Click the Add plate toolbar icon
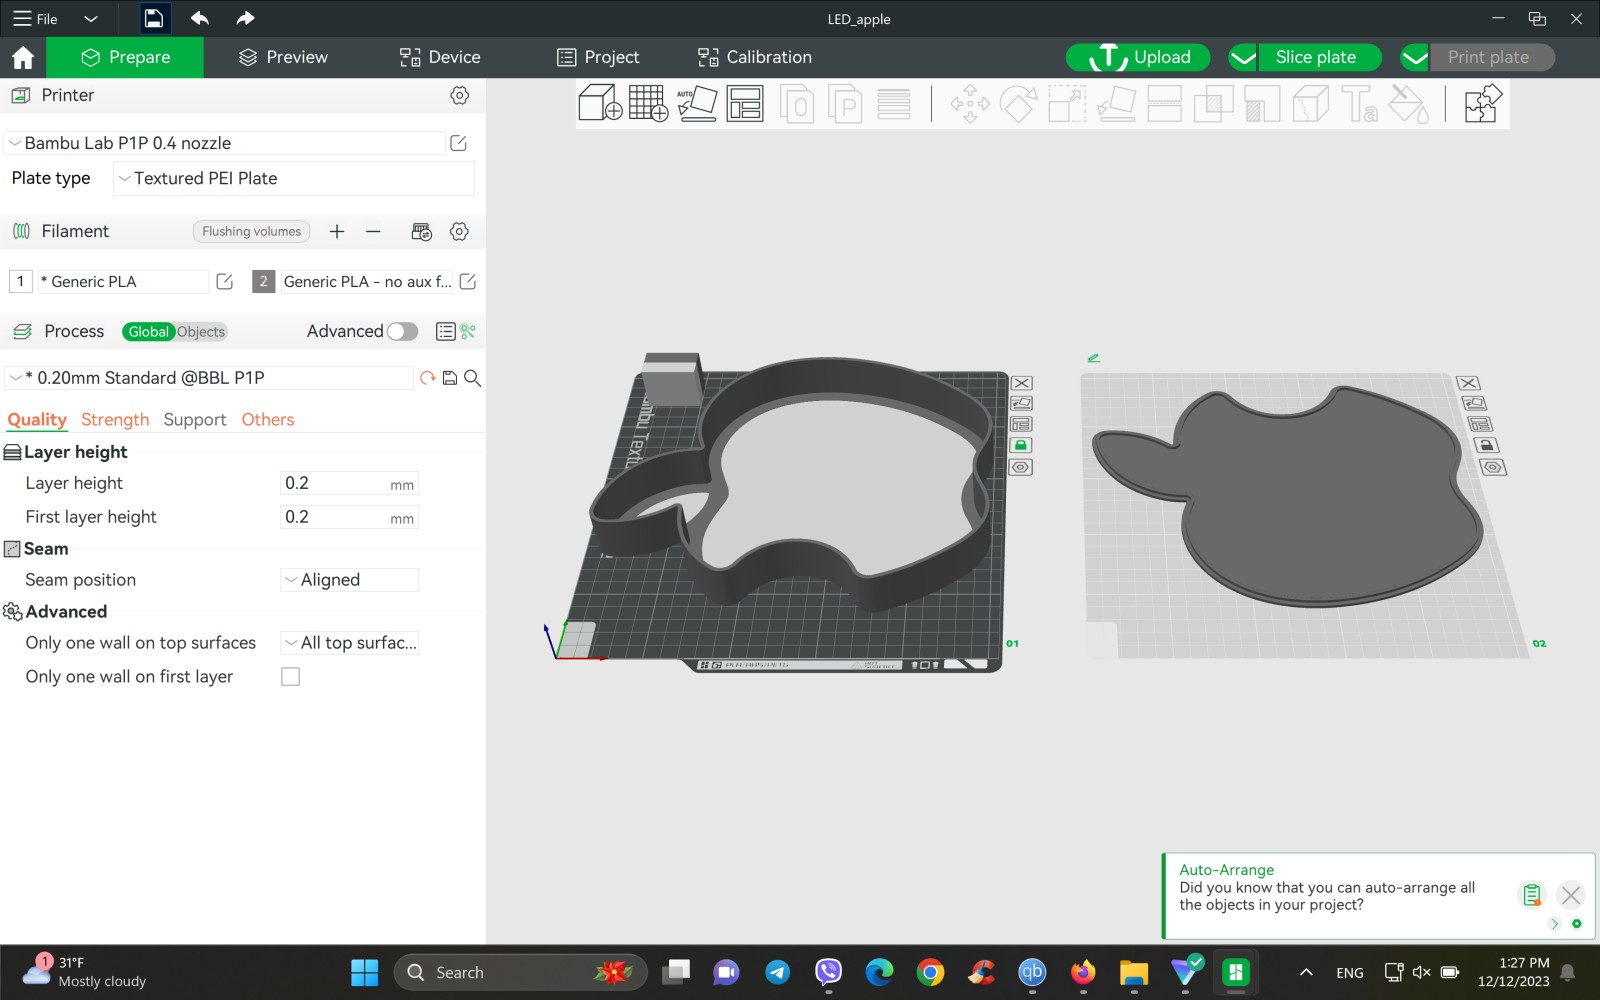Viewport: 1600px width, 1000px height. click(648, 104)
